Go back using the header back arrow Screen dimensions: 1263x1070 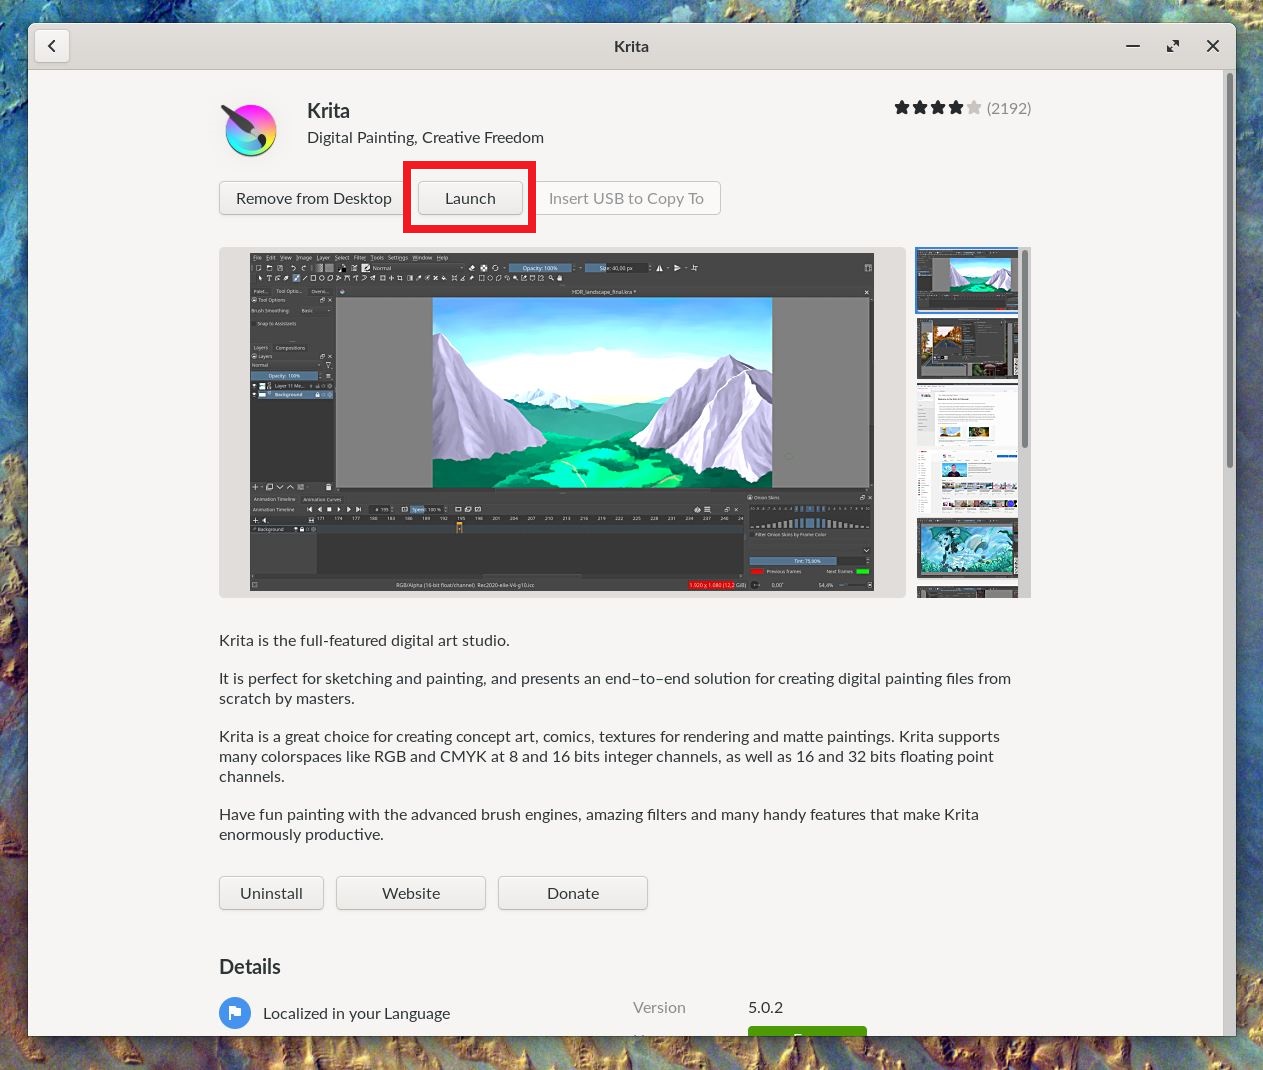(52, 46)
